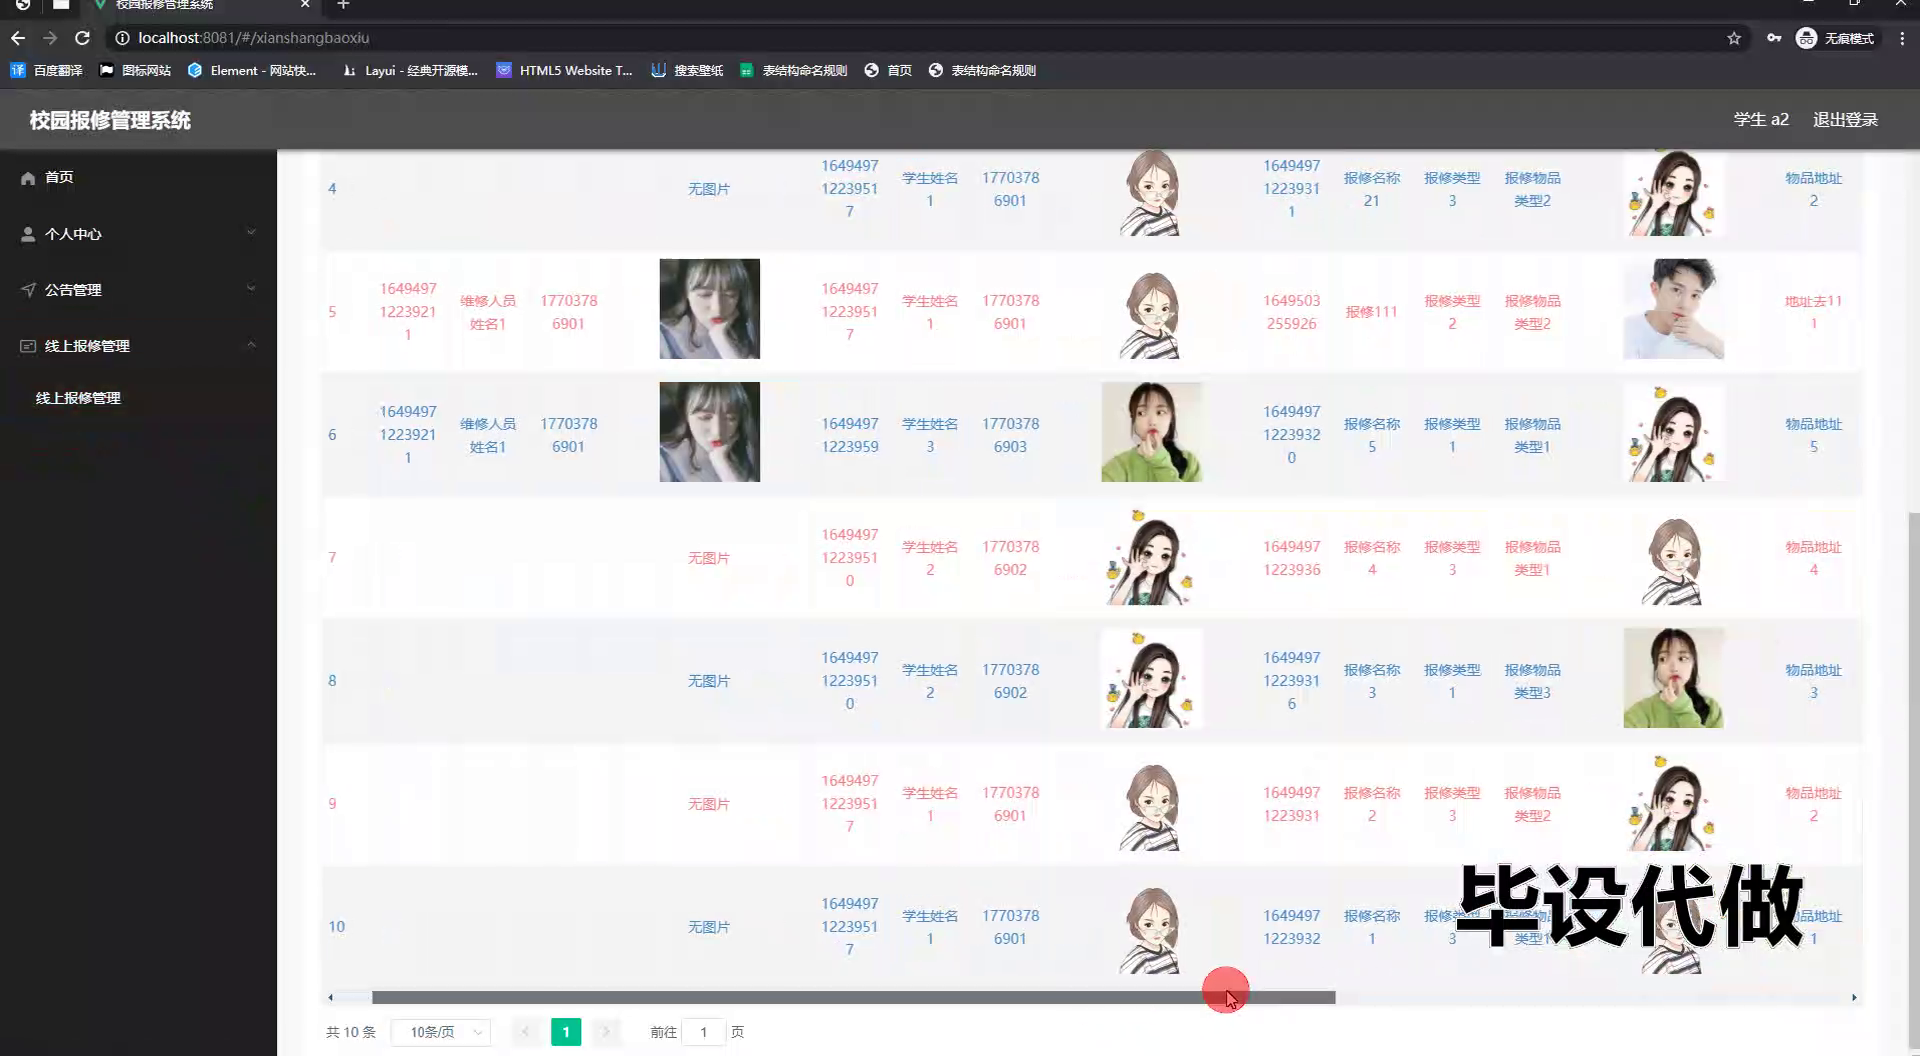The image size is (1920, 1056).
Task: Expand the 公告管理 sidebar menu
Action: pyautogui.click(x=138, y=290)
